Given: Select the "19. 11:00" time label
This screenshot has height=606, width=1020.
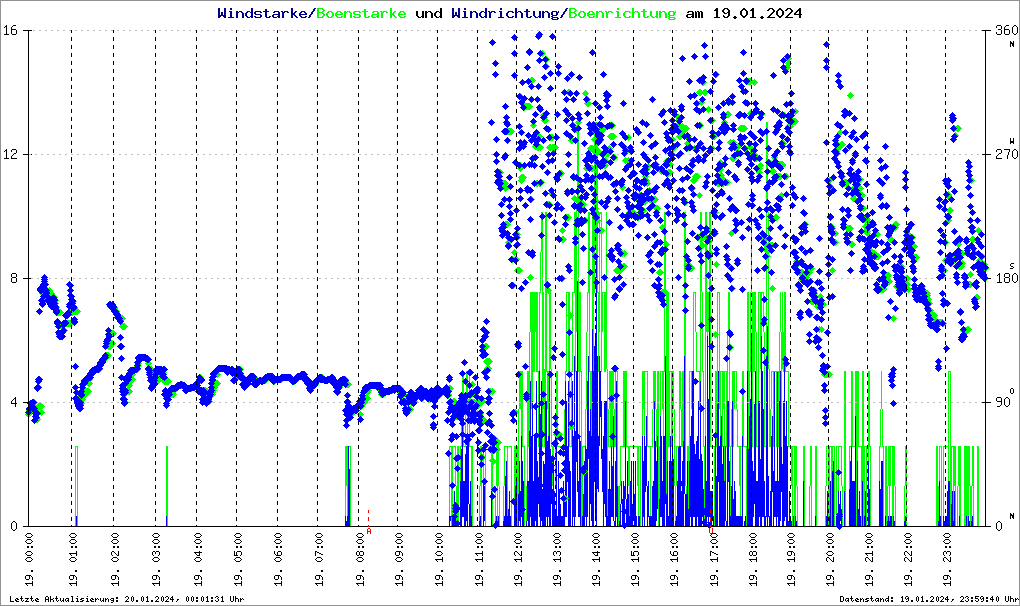Looking at the screenshot, I should point(479,559).
